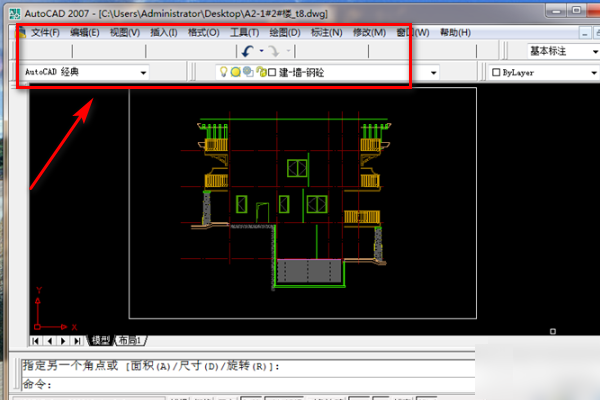600x400 pixels.
Task: Jump to first layout tab arrow
Action: (x=36, y=341)
